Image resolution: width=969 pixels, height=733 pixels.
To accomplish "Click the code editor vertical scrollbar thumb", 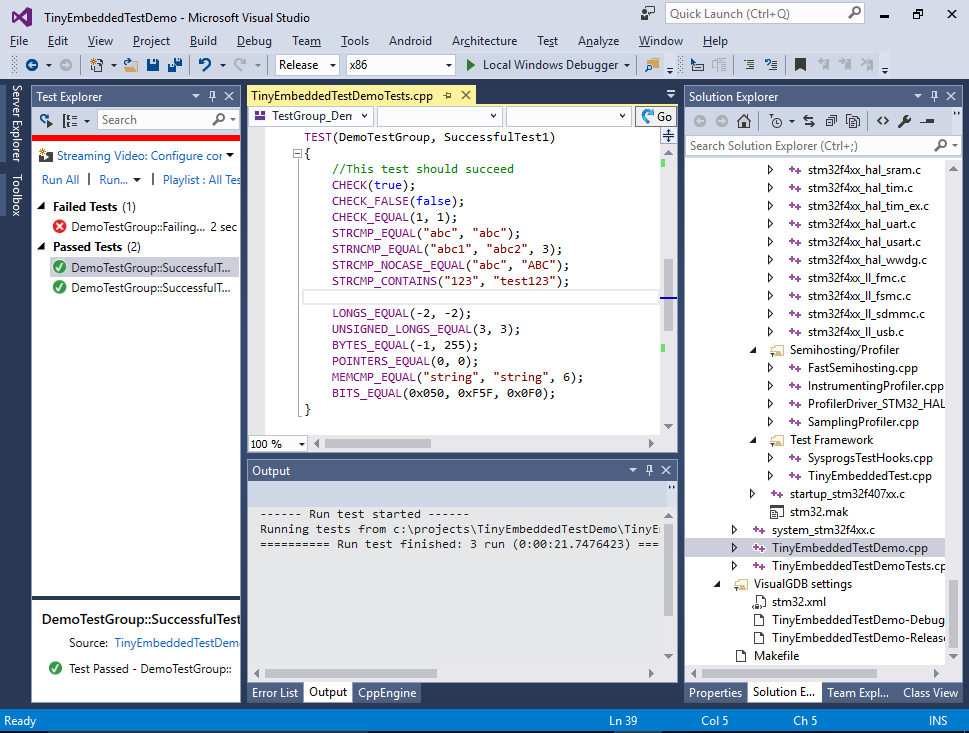I will (x=668, y=295).
